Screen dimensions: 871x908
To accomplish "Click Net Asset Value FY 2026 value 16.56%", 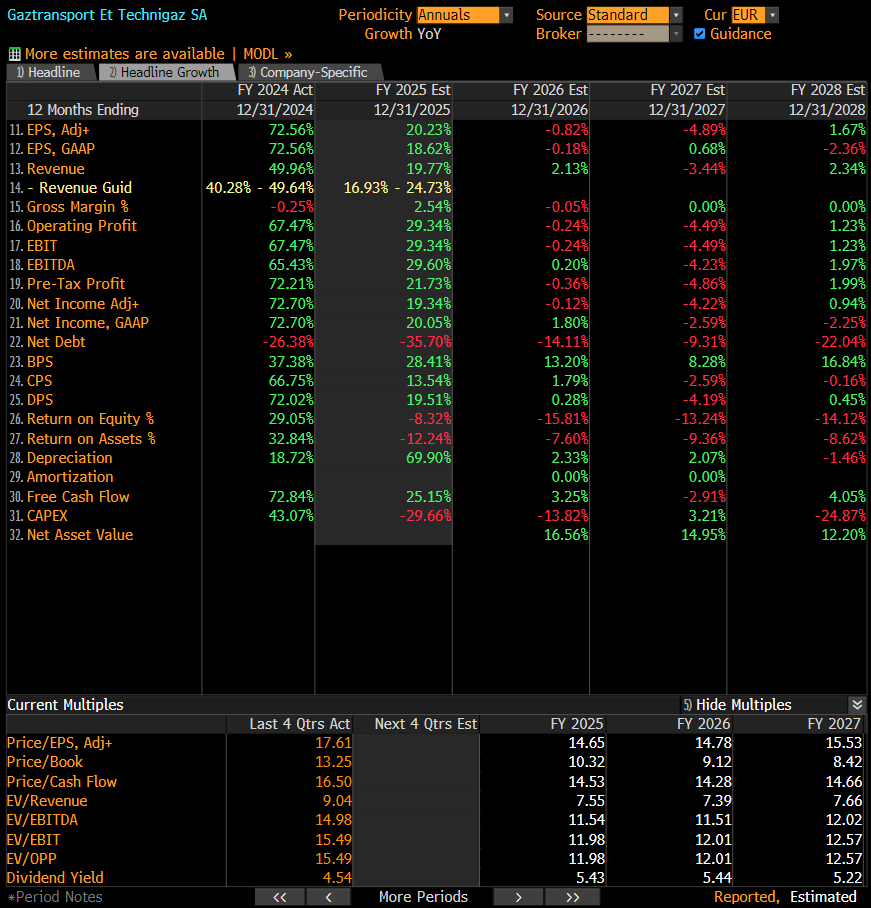I will [x=565, y=534].
